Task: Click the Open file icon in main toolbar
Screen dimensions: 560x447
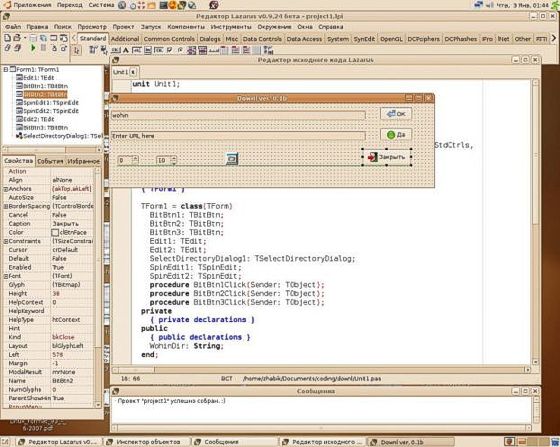Action: pyautogui.click(x=17, y=38)
